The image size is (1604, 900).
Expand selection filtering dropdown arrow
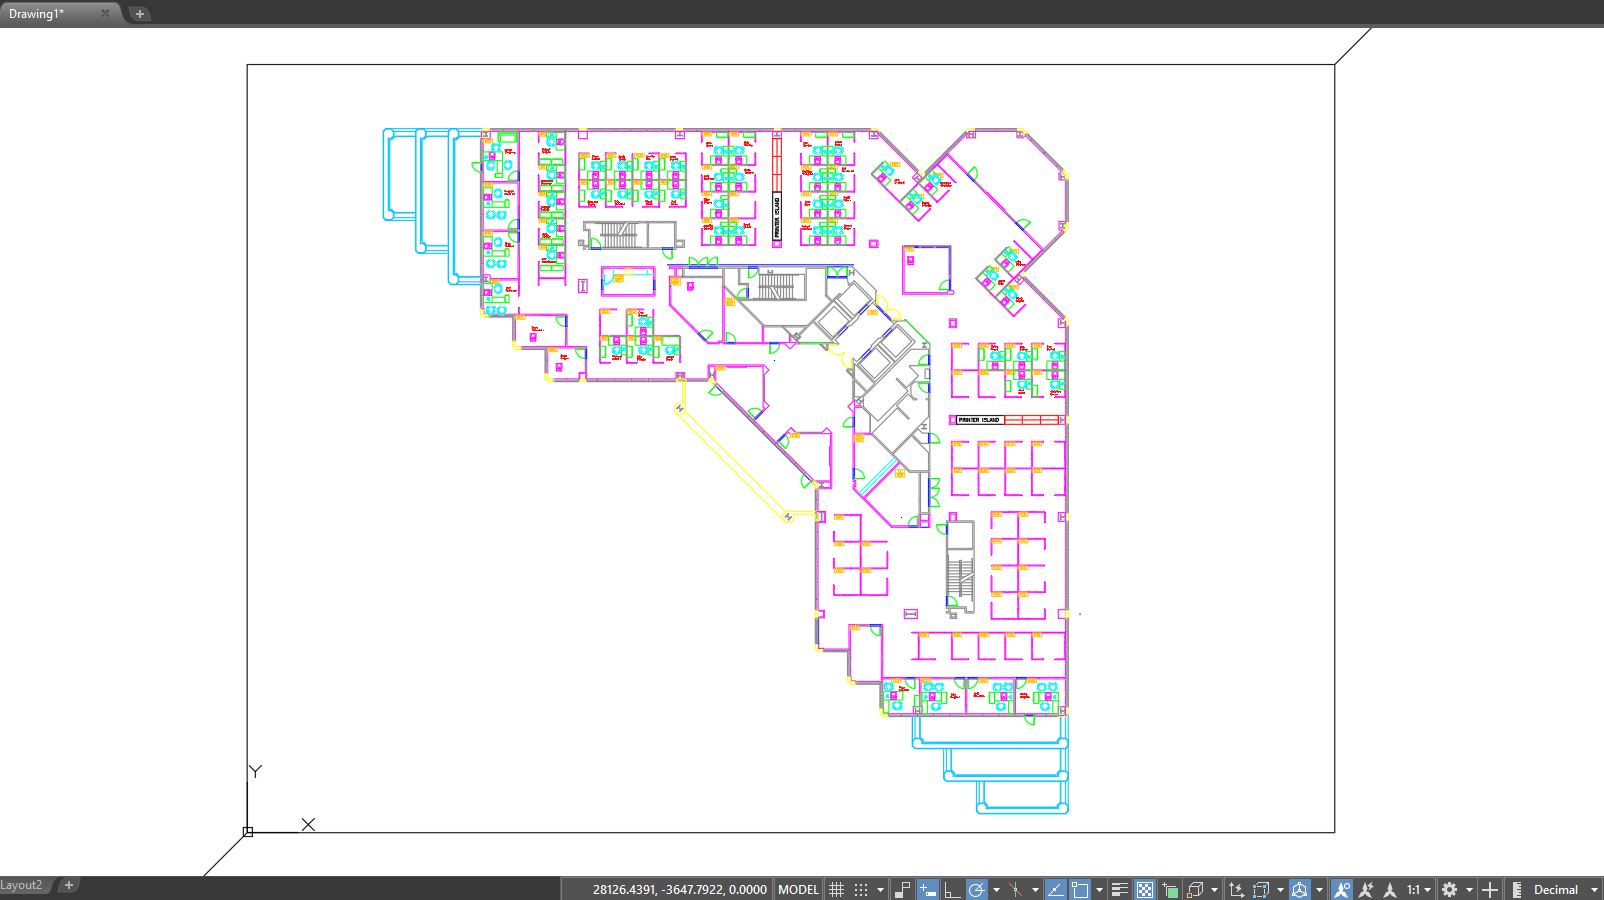tap(1280, 890)
